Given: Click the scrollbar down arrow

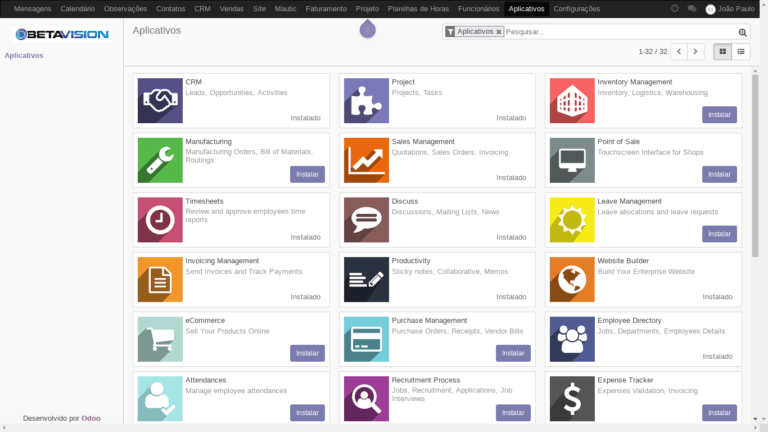Looking at the screenshot, I should point(755,419).
